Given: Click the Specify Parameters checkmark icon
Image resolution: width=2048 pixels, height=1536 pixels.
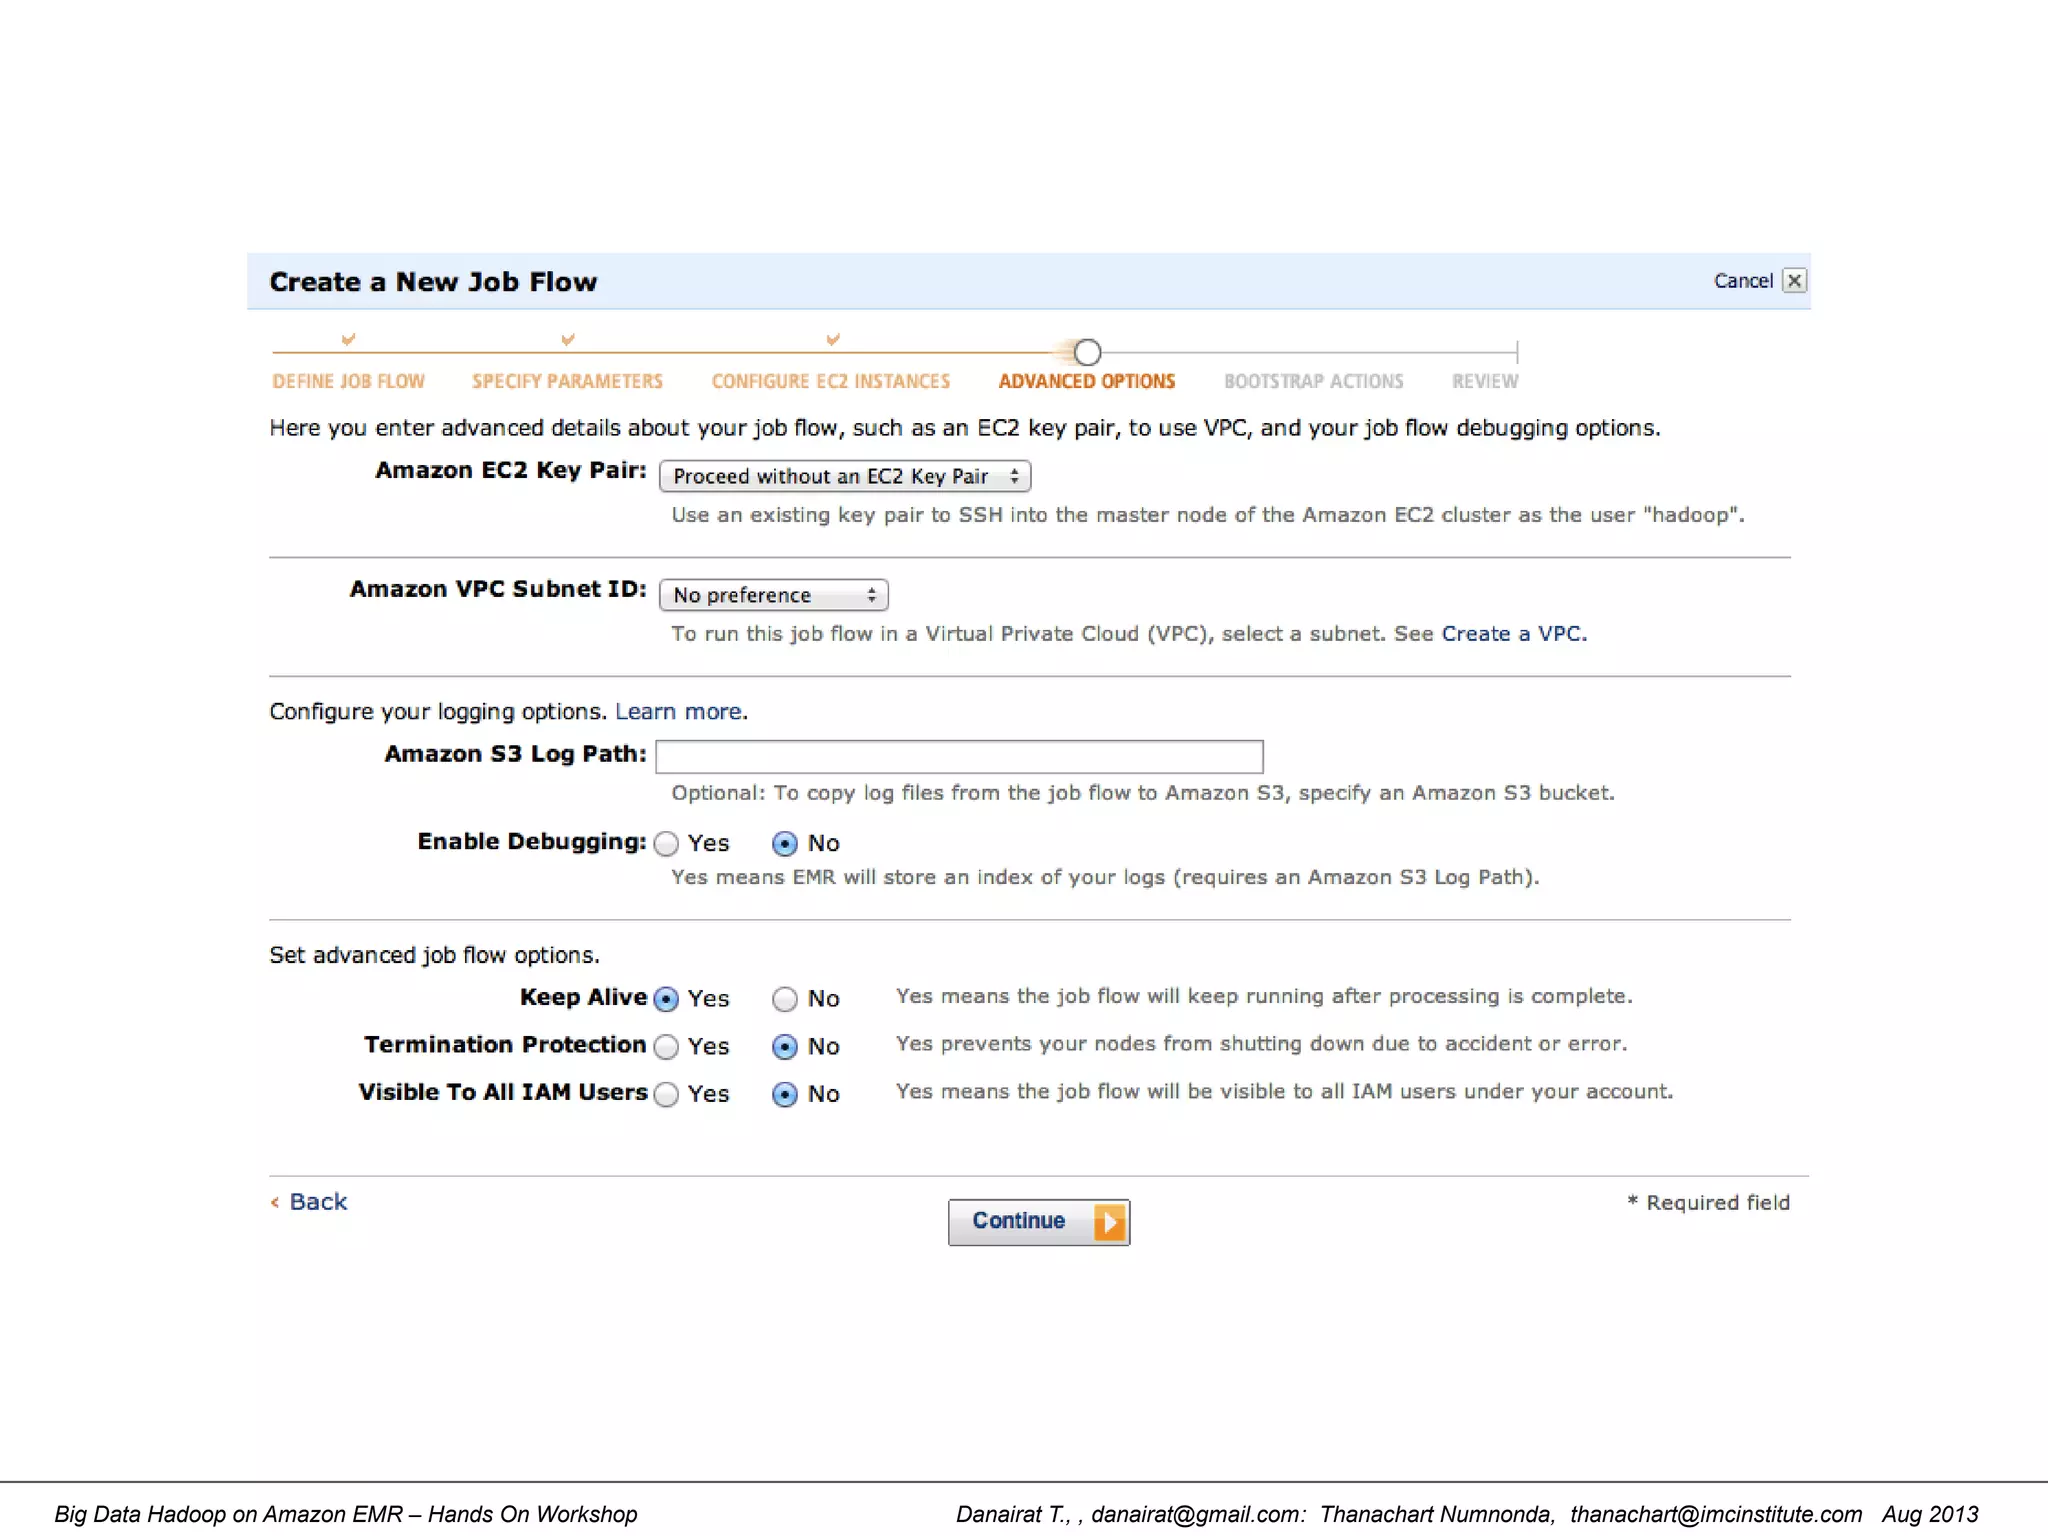Looking at the screenshot, I should coord(567,340).
